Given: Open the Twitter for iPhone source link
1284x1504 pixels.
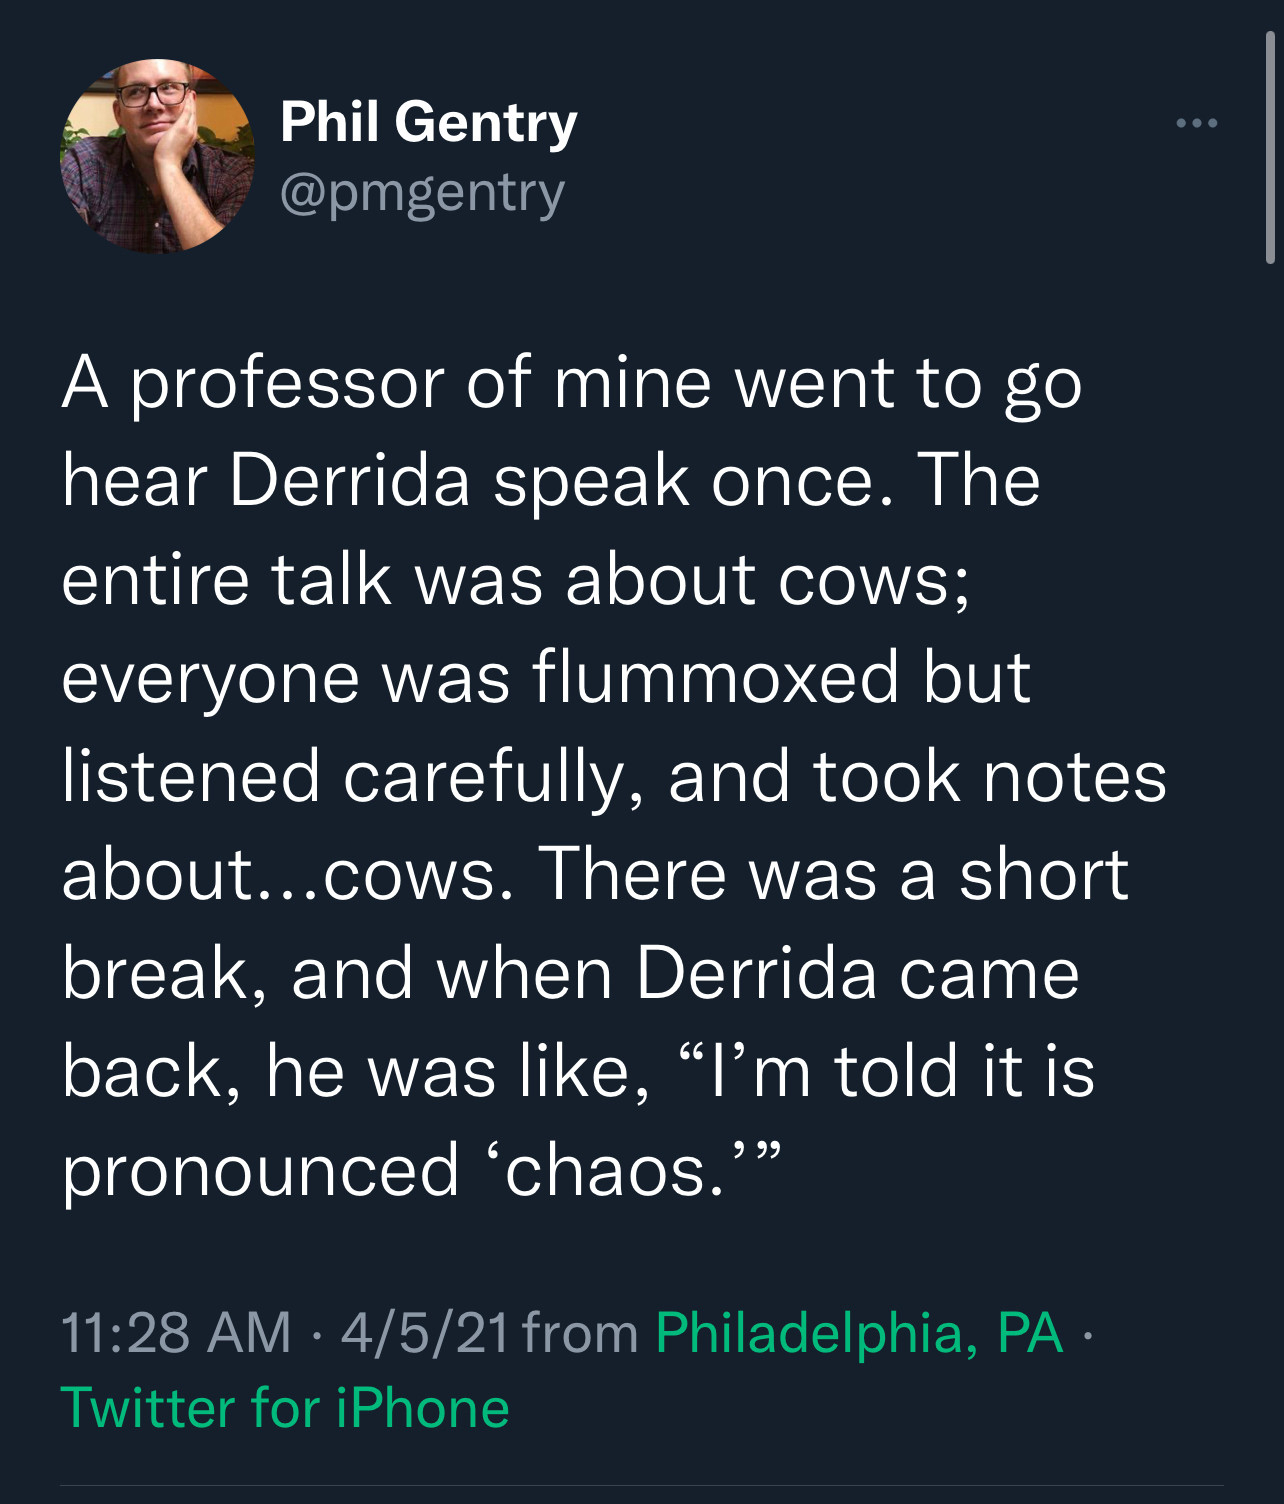Looking at the screenshot, I should [285, 1408].
